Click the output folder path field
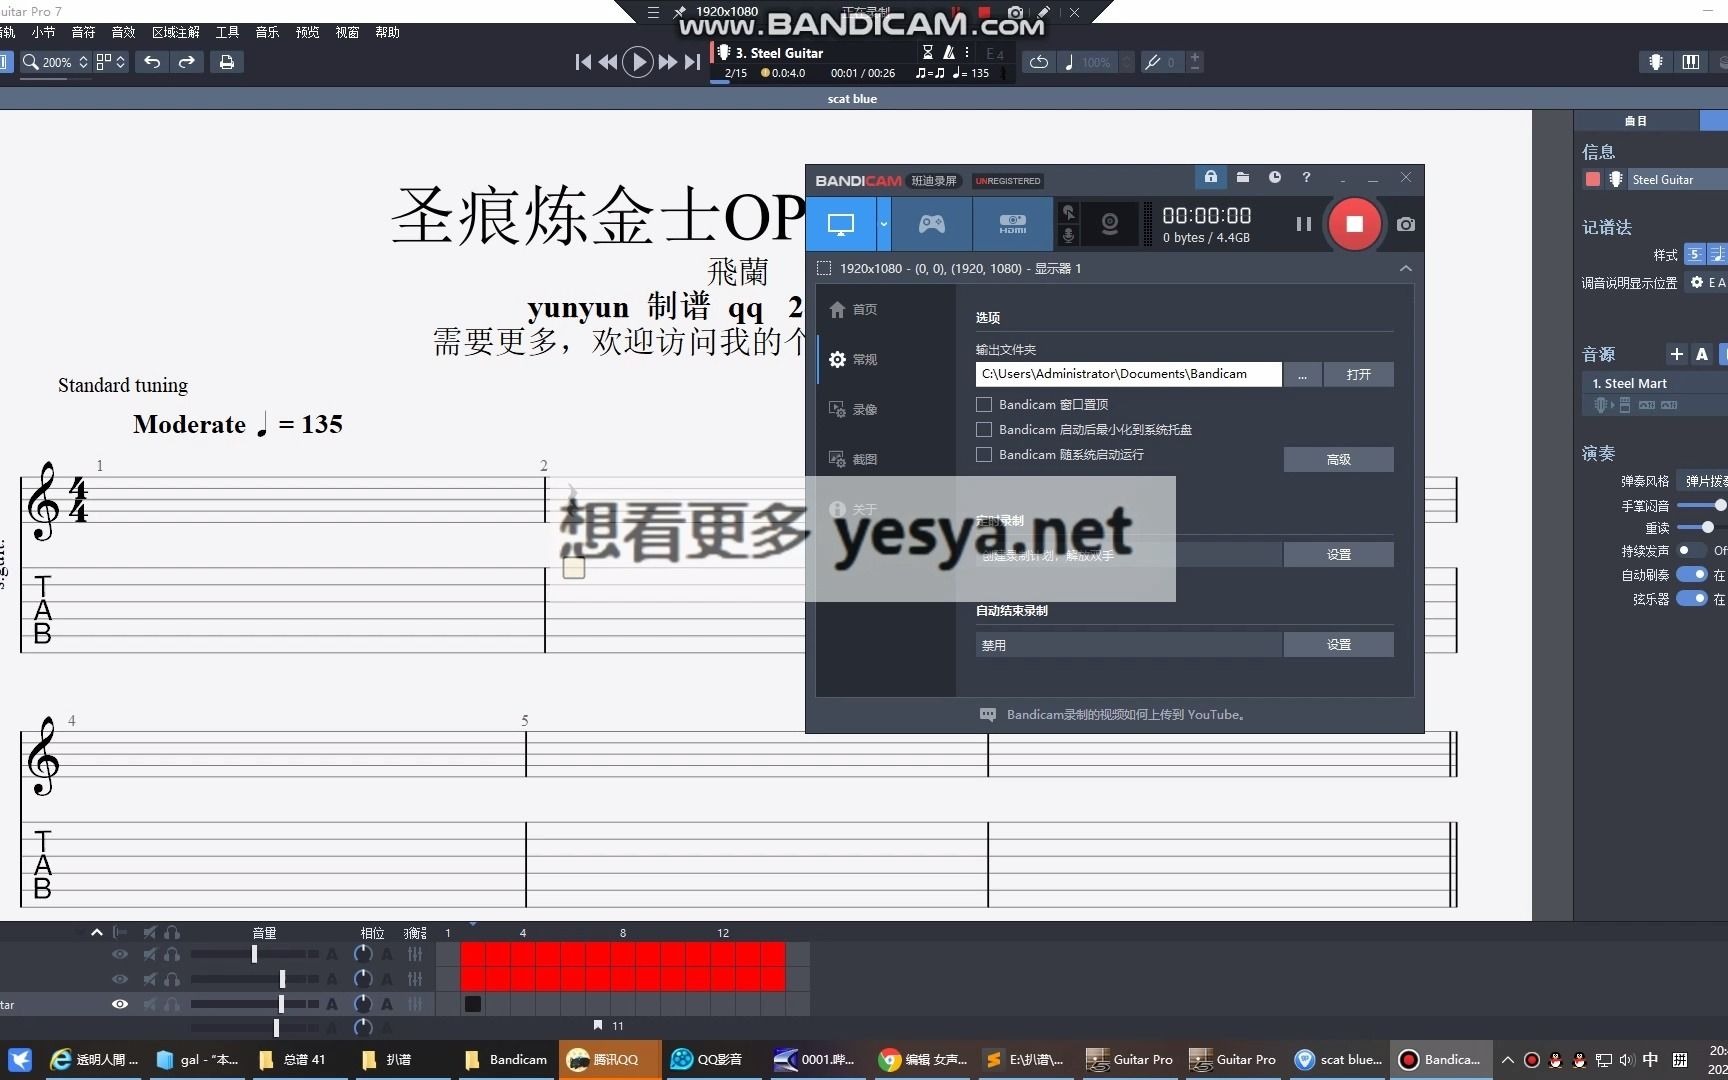Image resolution: width=1728 pixels, height=1080 pixels. (1128, 374)
